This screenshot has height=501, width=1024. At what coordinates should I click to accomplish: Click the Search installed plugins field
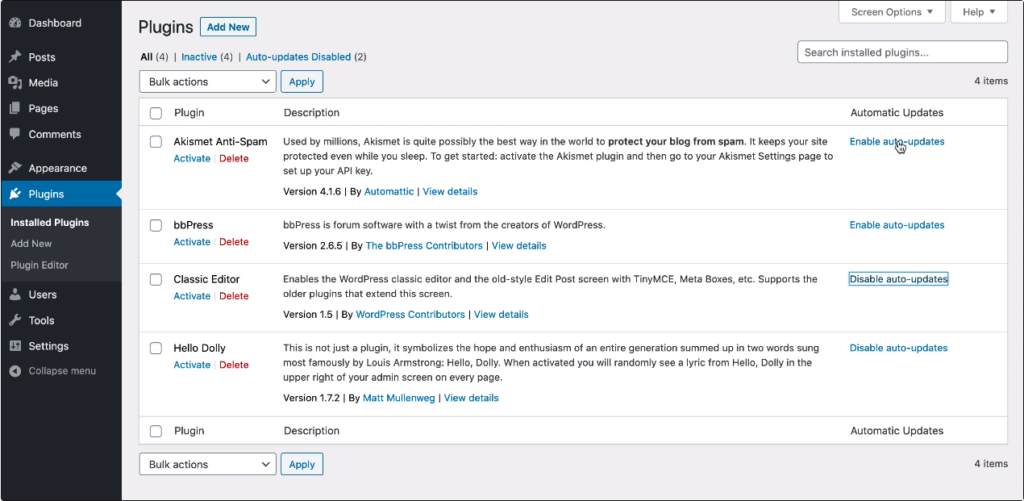pos(903,52)
